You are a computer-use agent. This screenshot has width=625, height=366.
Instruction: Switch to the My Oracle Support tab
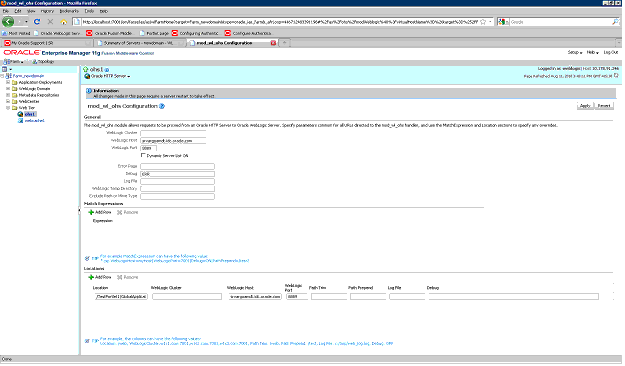[47, 43]
